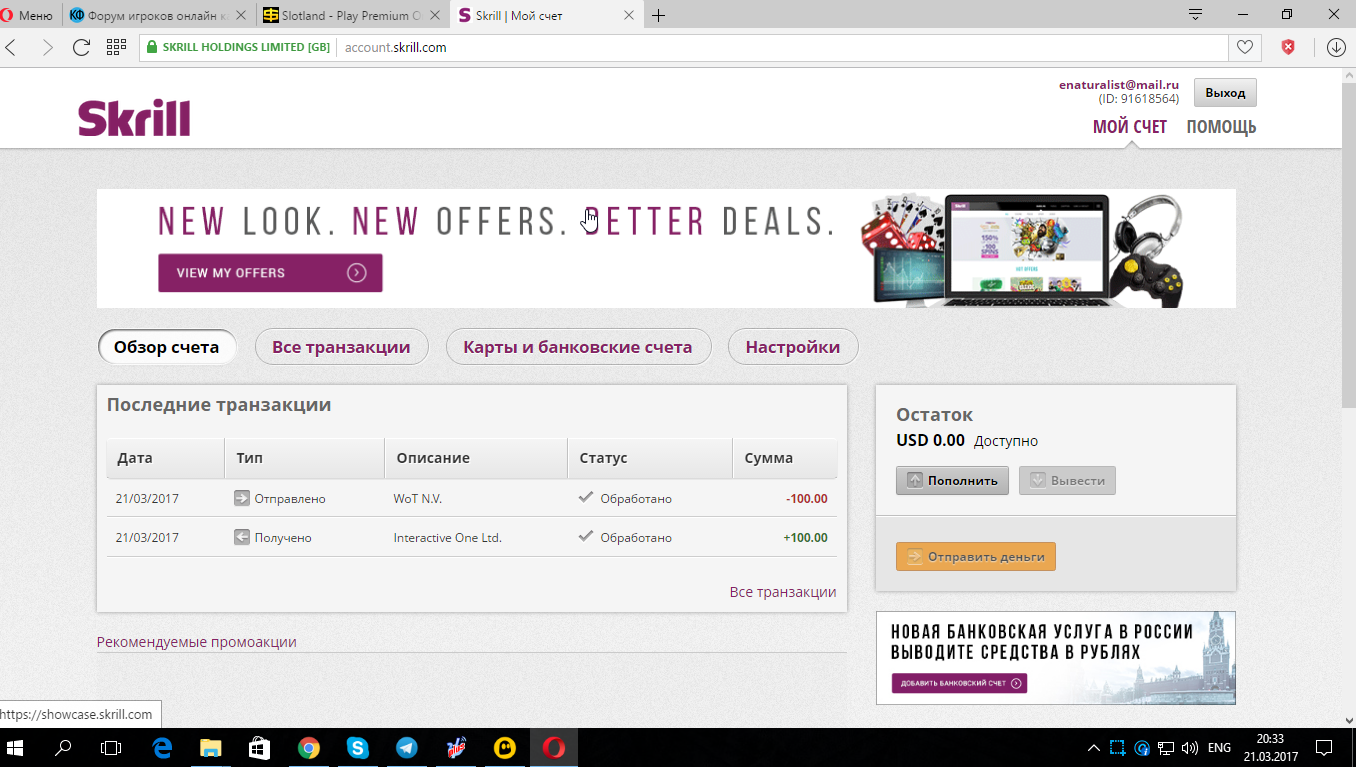Click the Получено arrow icon

click(242, 537)
